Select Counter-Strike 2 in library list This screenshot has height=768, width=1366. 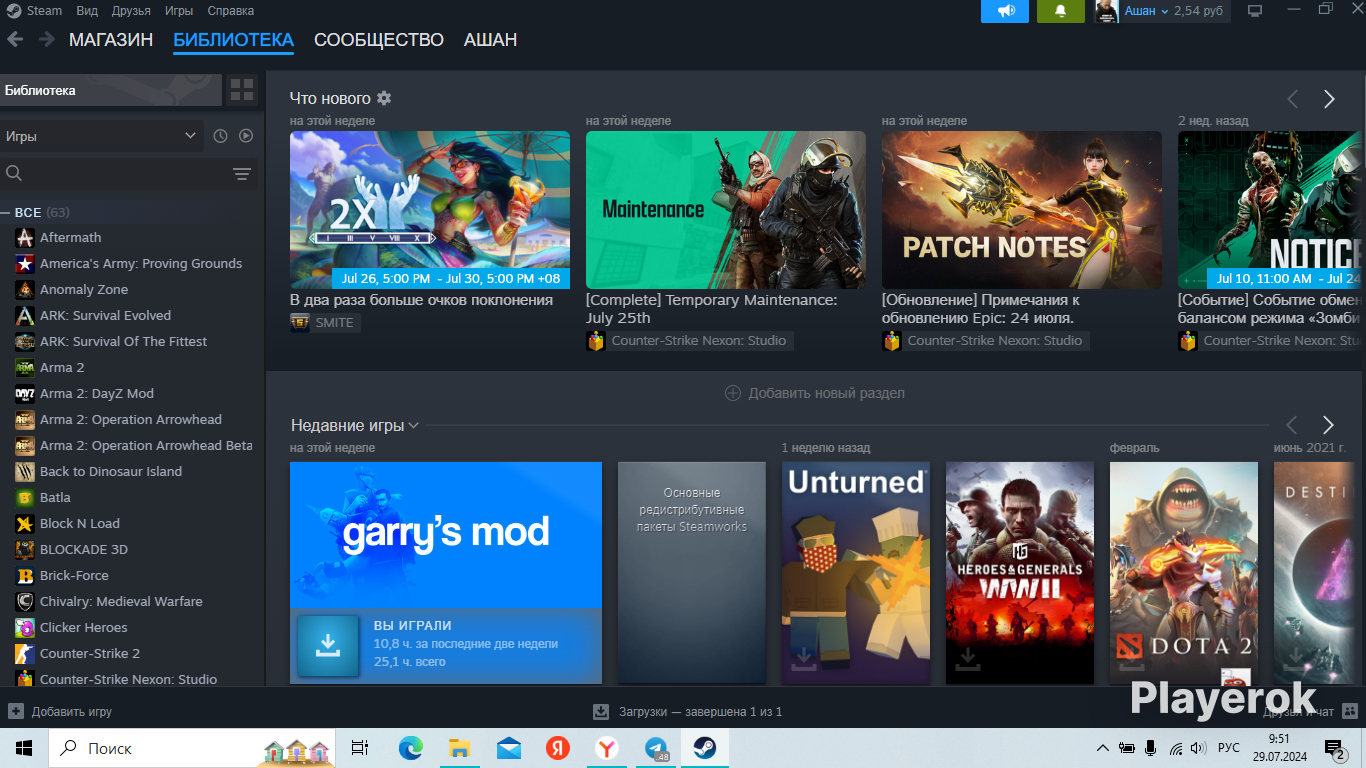[x=90, y=653]
